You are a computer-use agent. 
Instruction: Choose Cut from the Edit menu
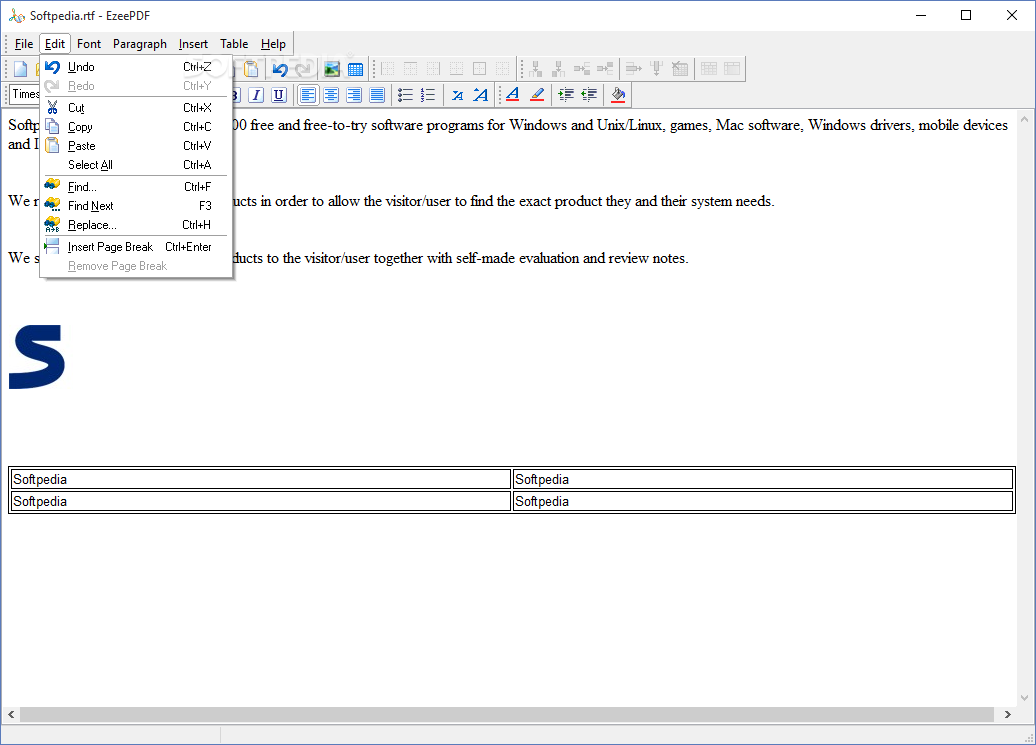pos(136,108)
